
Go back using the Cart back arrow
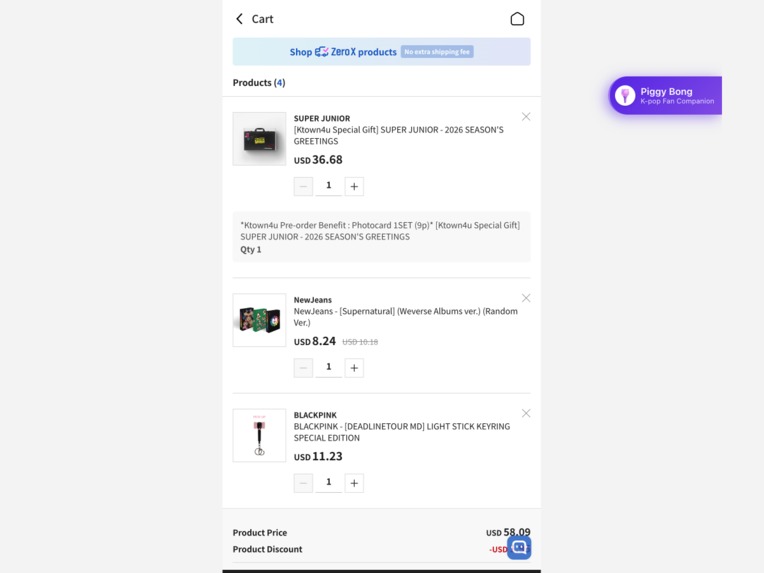tap(239, 19)
